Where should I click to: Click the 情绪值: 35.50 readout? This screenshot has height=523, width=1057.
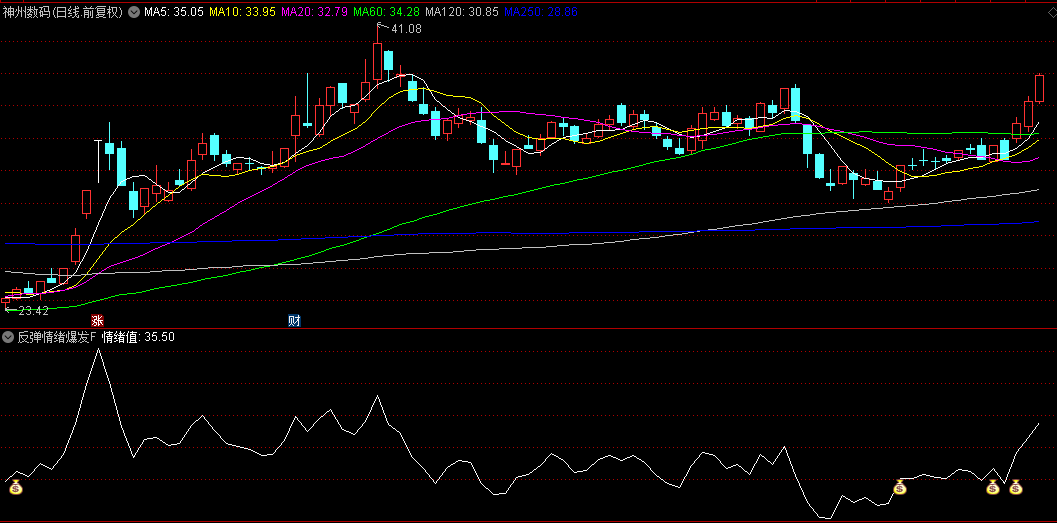(138, 337)
